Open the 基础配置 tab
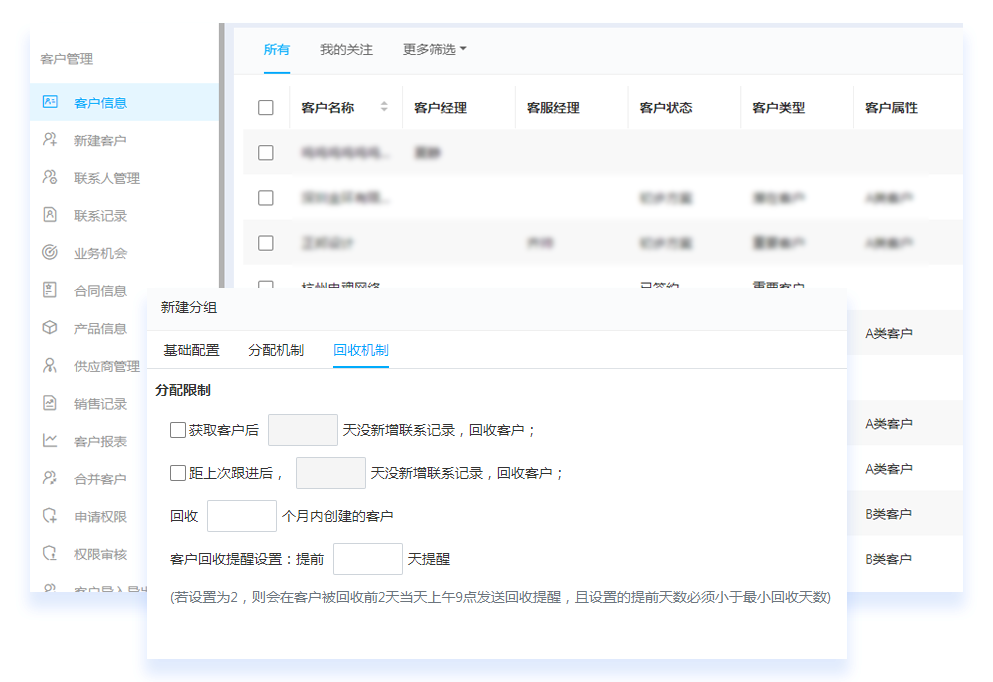 point(191,350)
